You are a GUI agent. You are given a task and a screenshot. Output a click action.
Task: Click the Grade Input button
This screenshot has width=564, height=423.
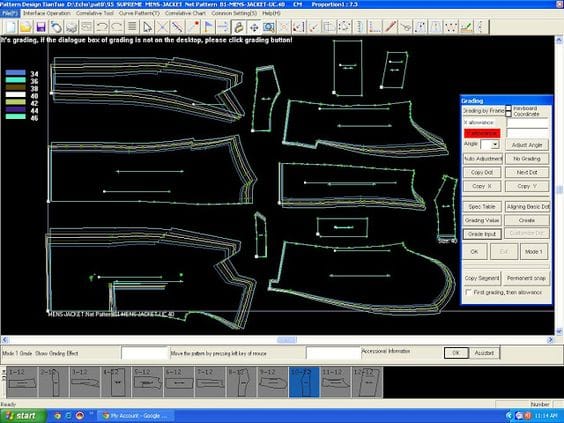482,234
